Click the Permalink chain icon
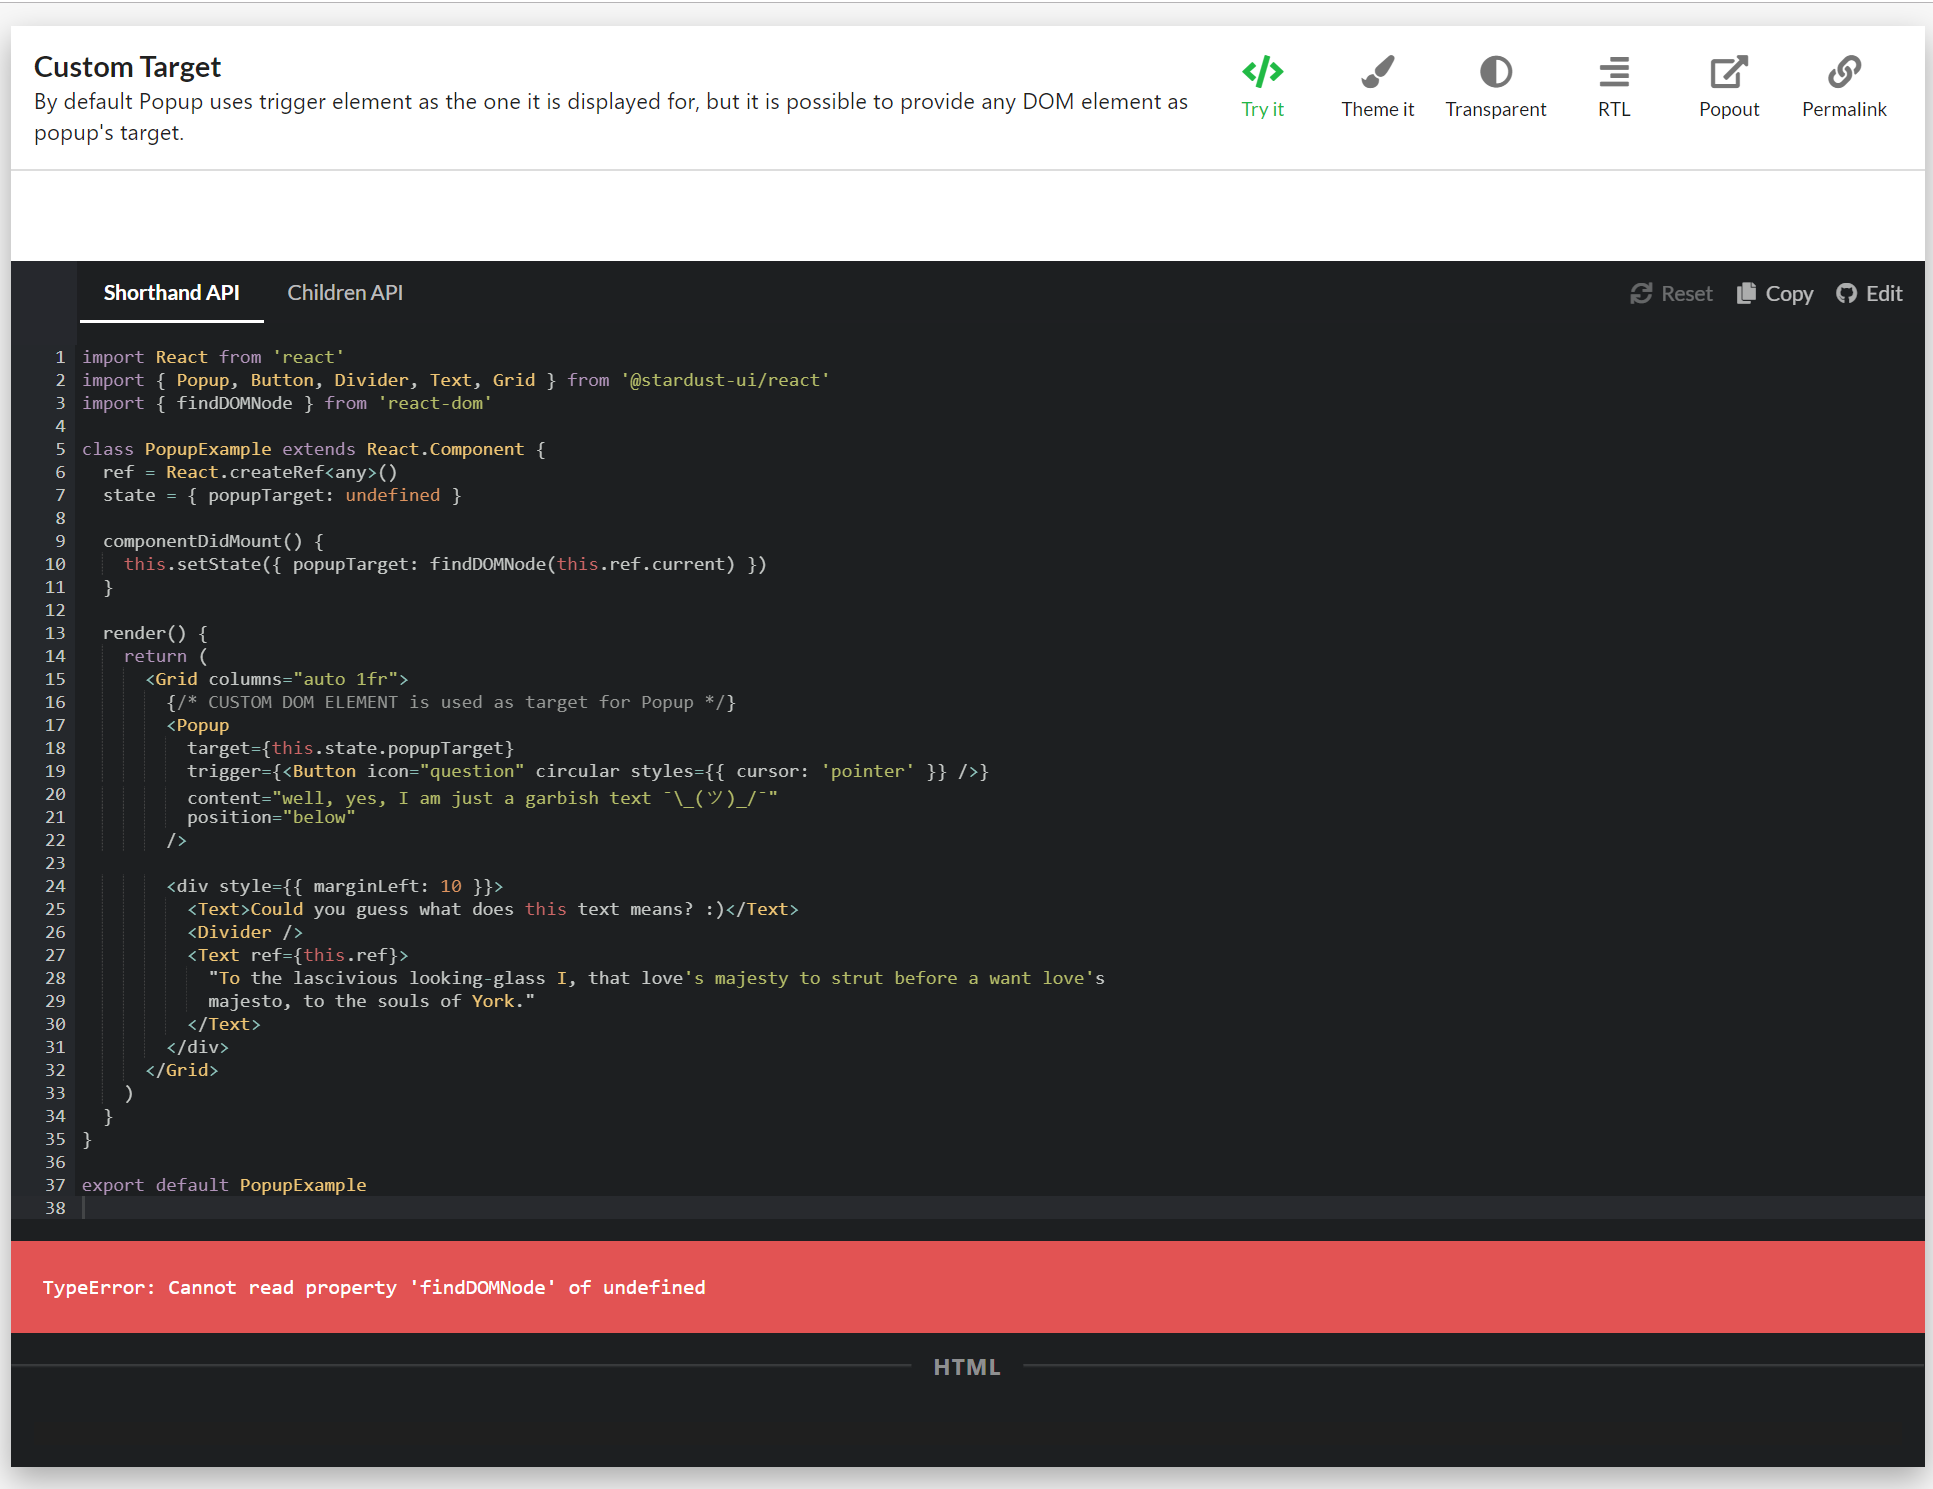Screen dimensions: 1933x1489 coord(1843,72)
